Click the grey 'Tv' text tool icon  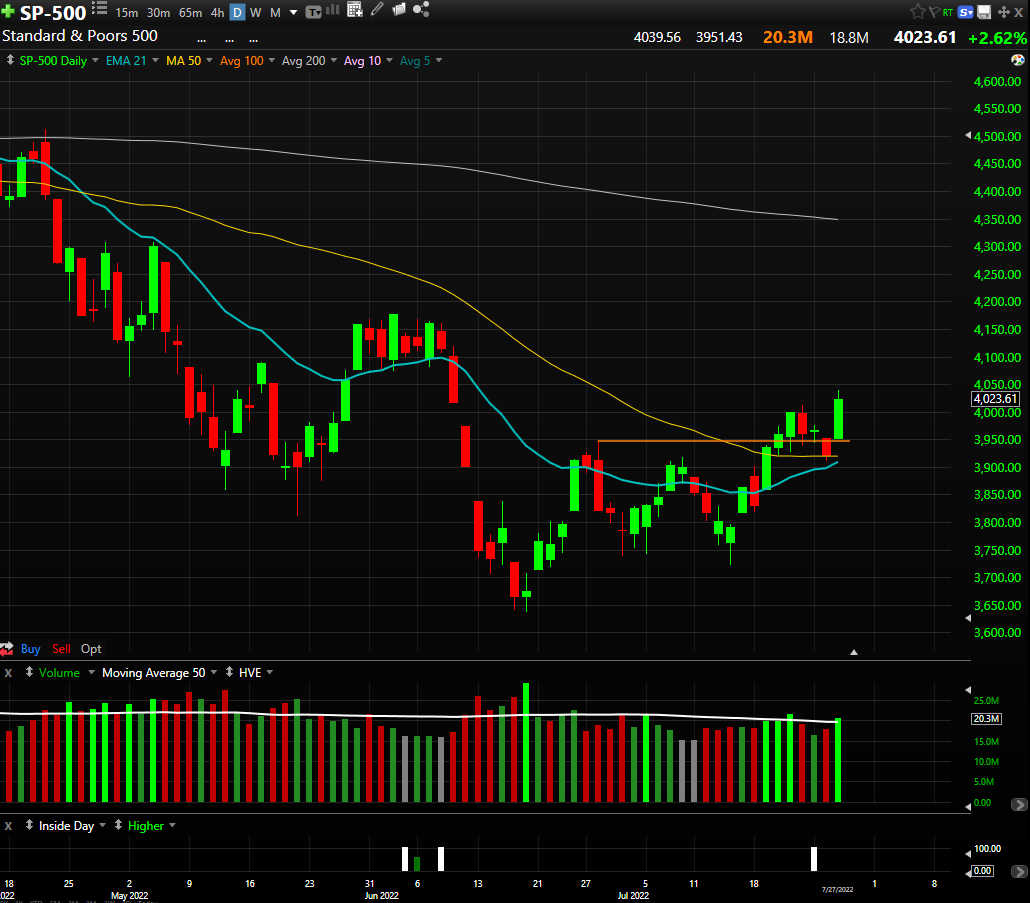coord(313,12)
